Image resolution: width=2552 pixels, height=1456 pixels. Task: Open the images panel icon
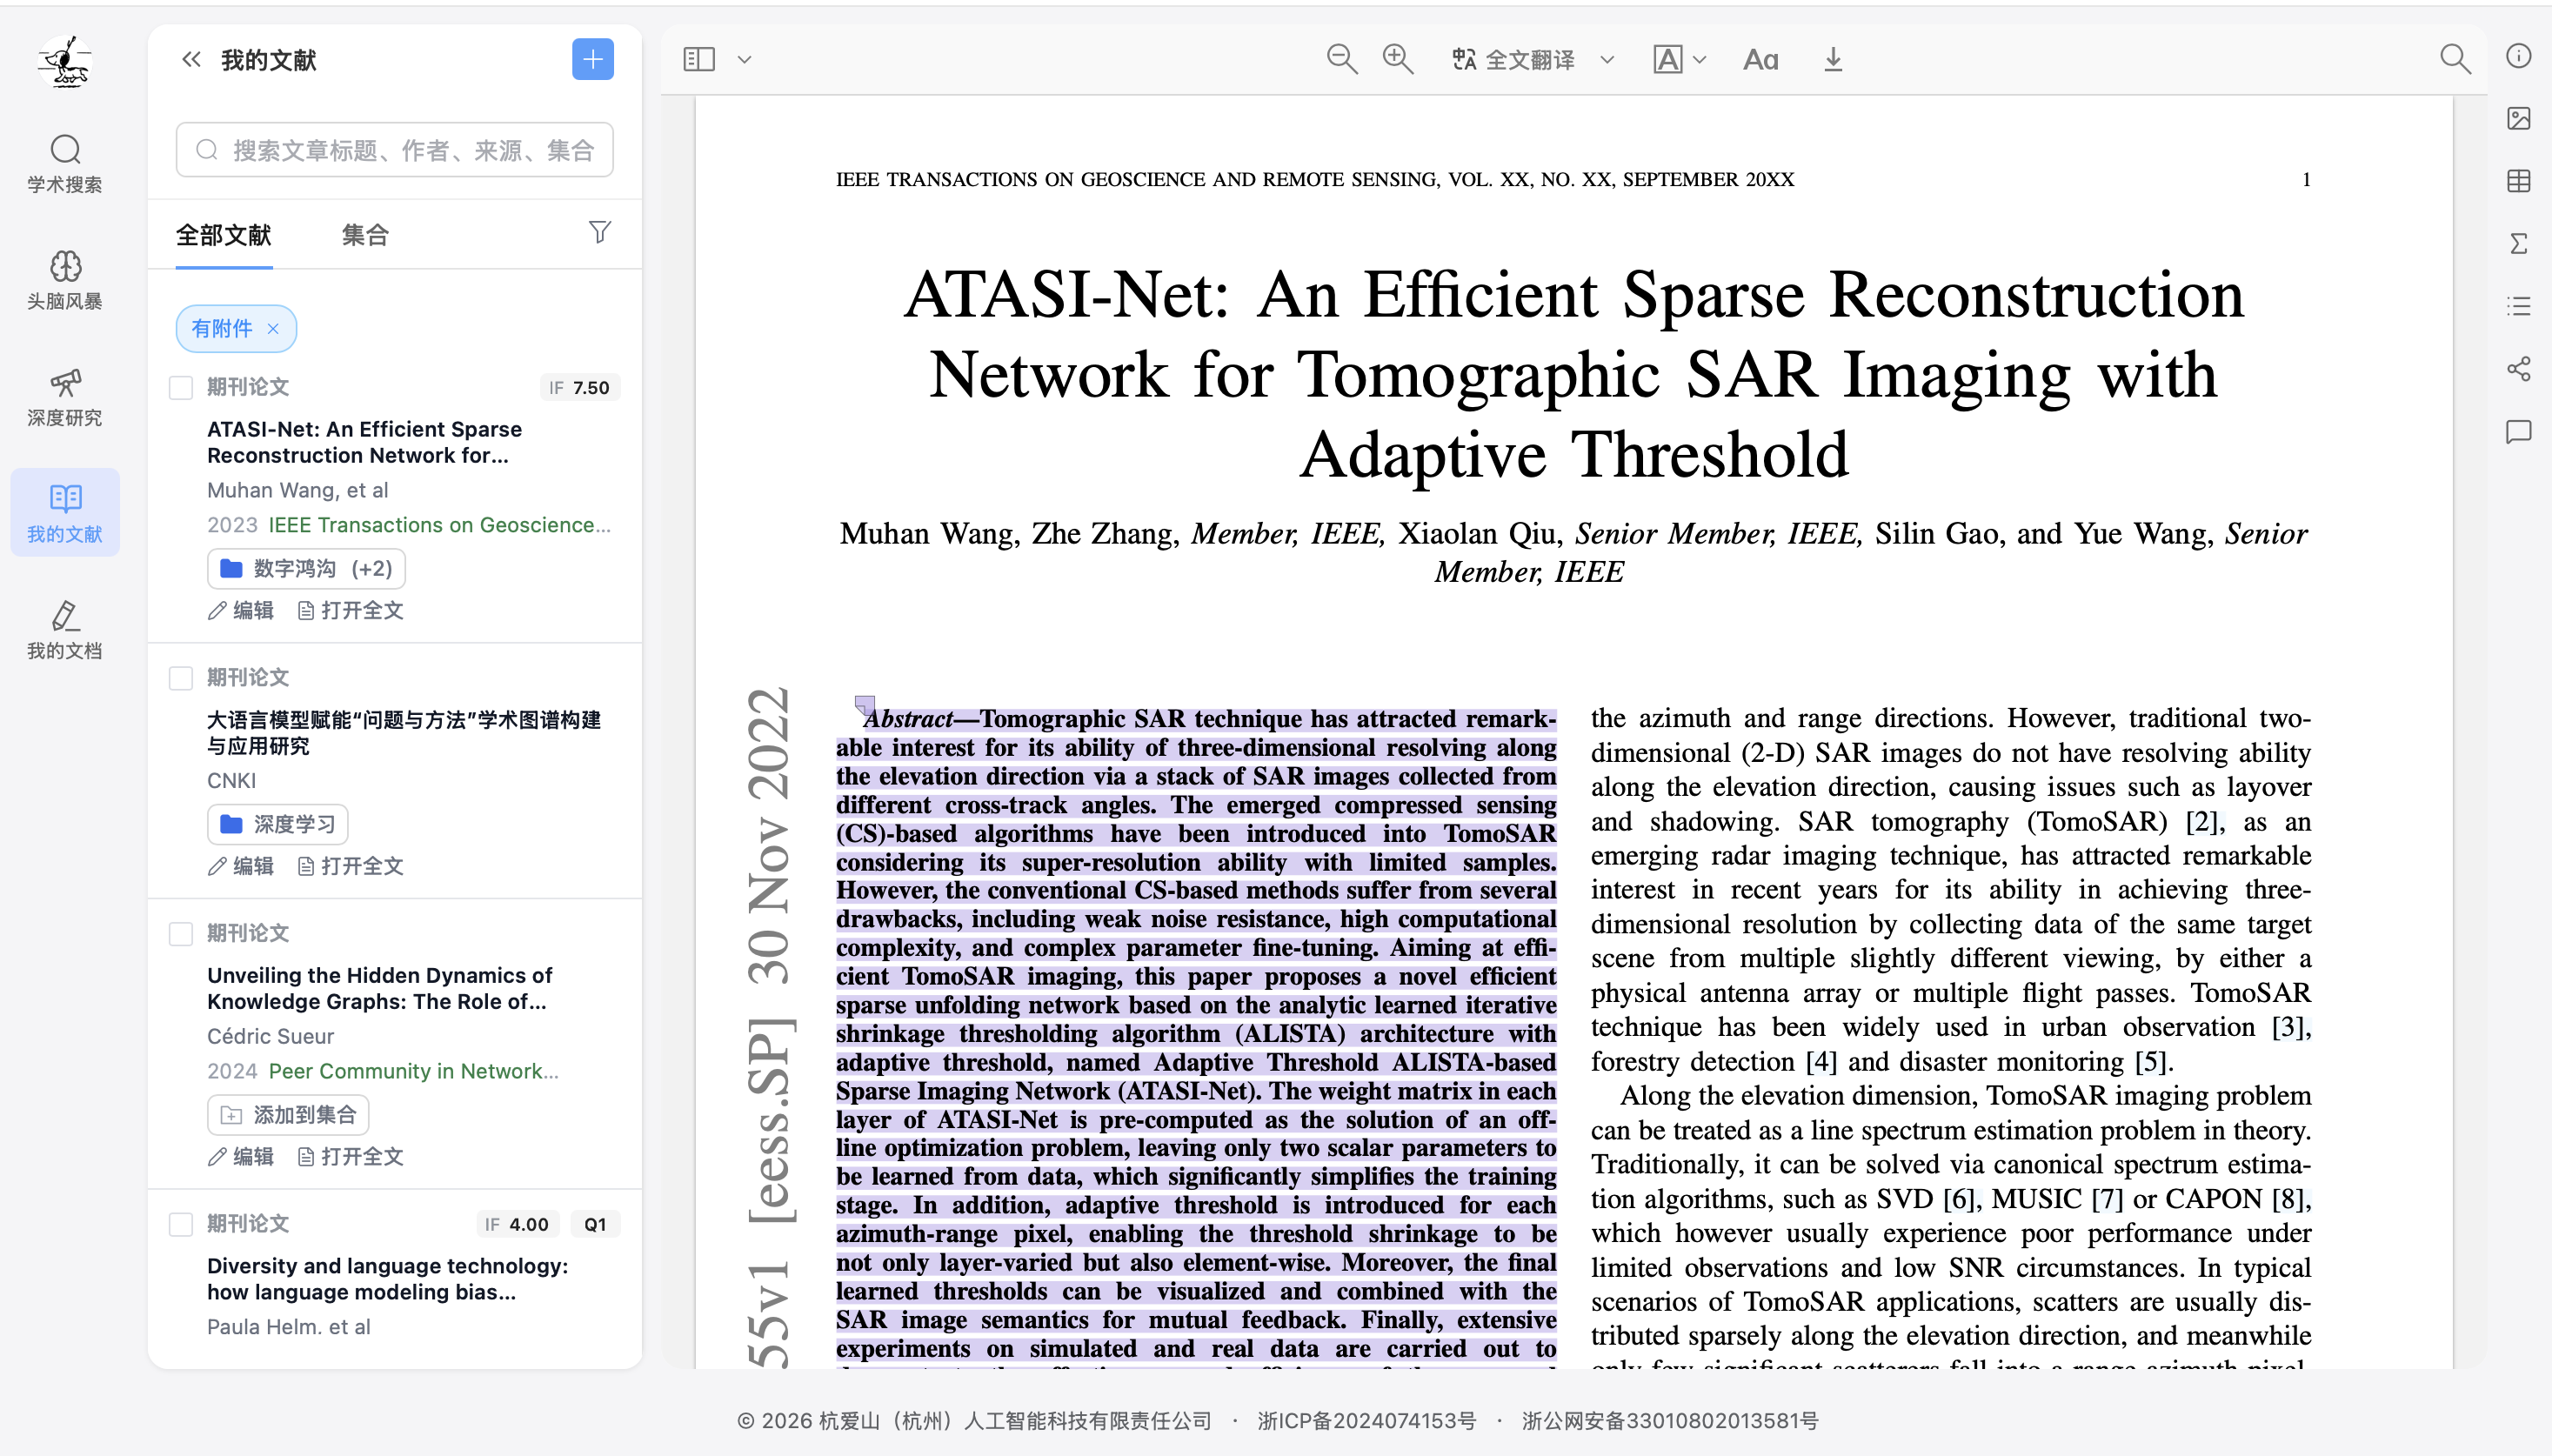coord(2519,119)
